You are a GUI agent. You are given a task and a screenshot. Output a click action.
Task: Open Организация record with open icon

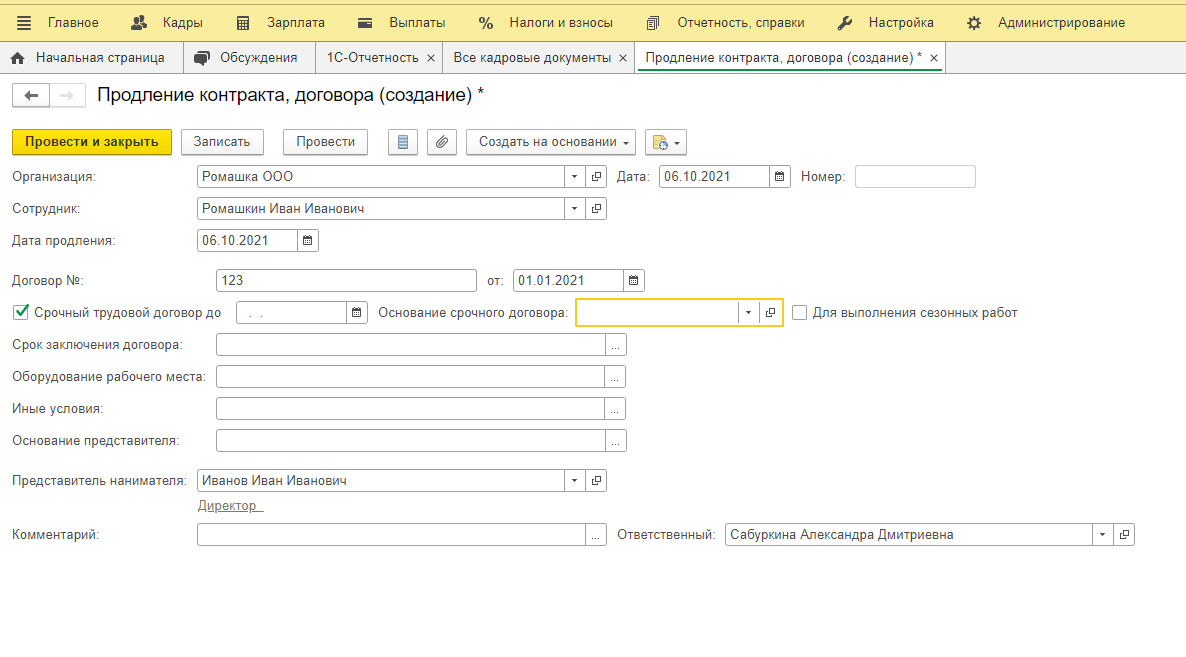pos(596,177)
